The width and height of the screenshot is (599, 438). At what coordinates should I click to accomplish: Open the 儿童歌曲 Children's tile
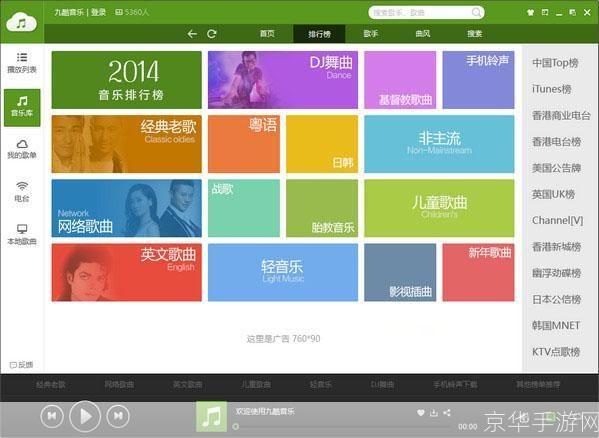coord(439,208)
